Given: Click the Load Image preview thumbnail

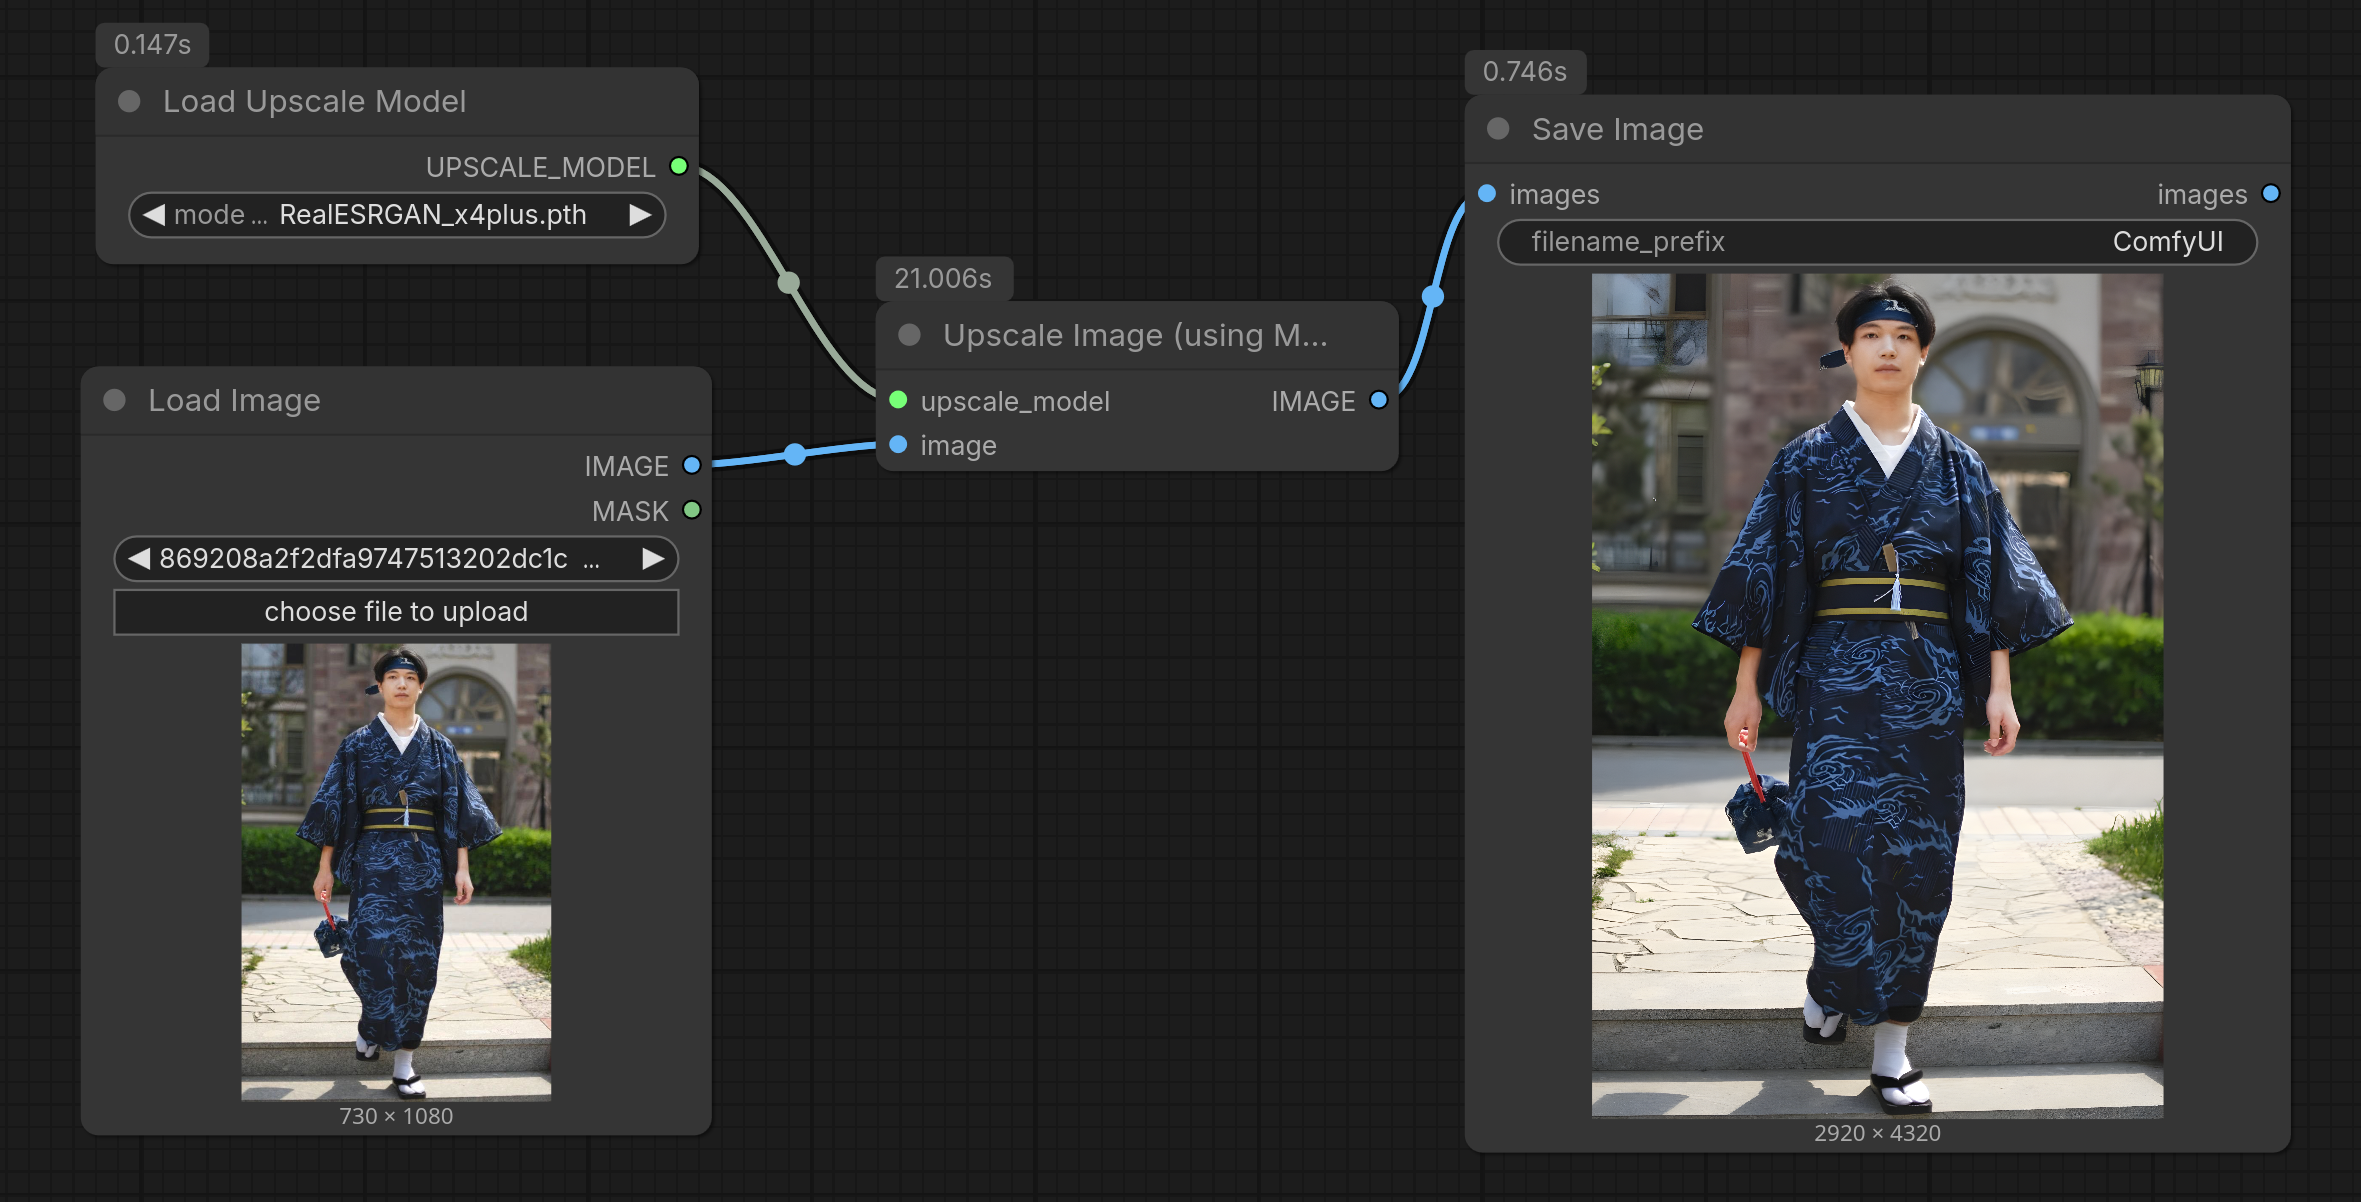Looking at the screenshot, I should [396, 872].
